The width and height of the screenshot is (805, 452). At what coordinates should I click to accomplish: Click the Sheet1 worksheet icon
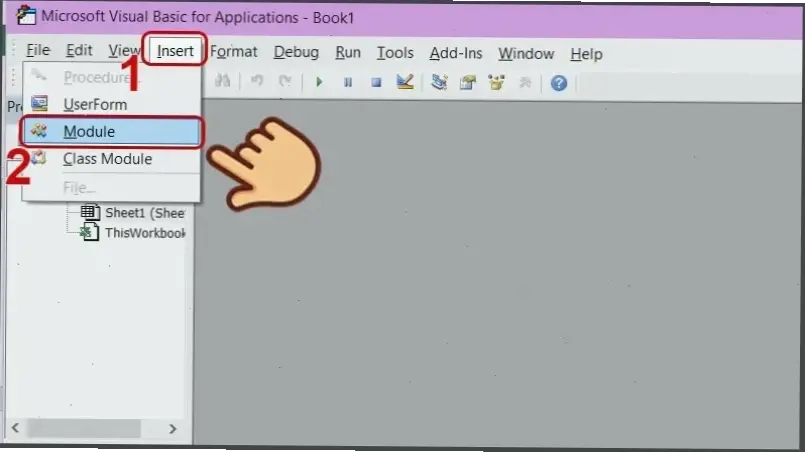pyautogui.click(x=90, y=212)
